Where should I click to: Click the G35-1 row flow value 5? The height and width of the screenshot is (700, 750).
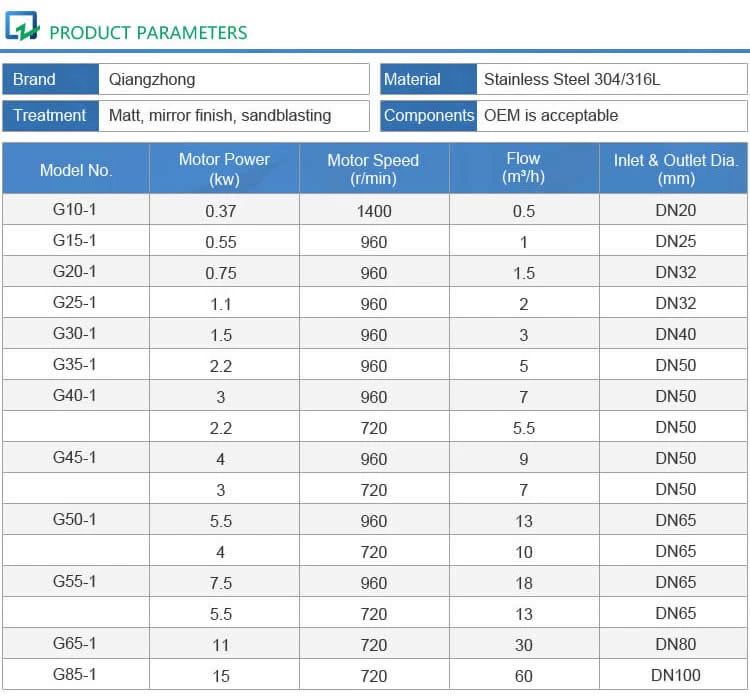pyautogui.click(x=524, y=366)
